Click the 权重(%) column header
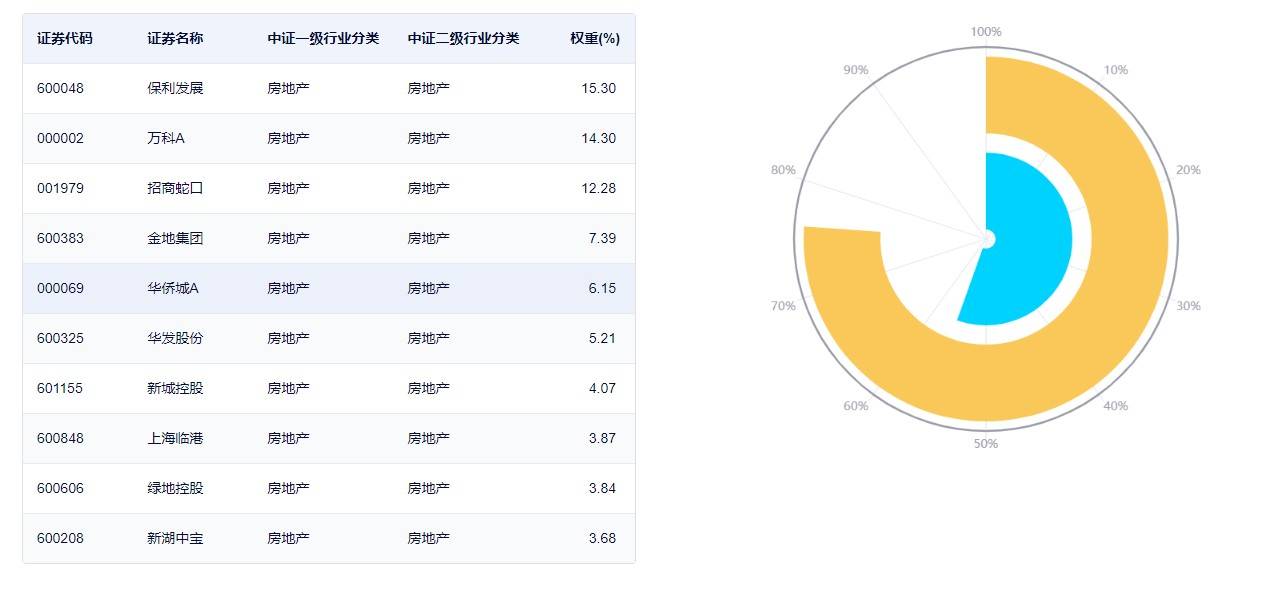 595,39
